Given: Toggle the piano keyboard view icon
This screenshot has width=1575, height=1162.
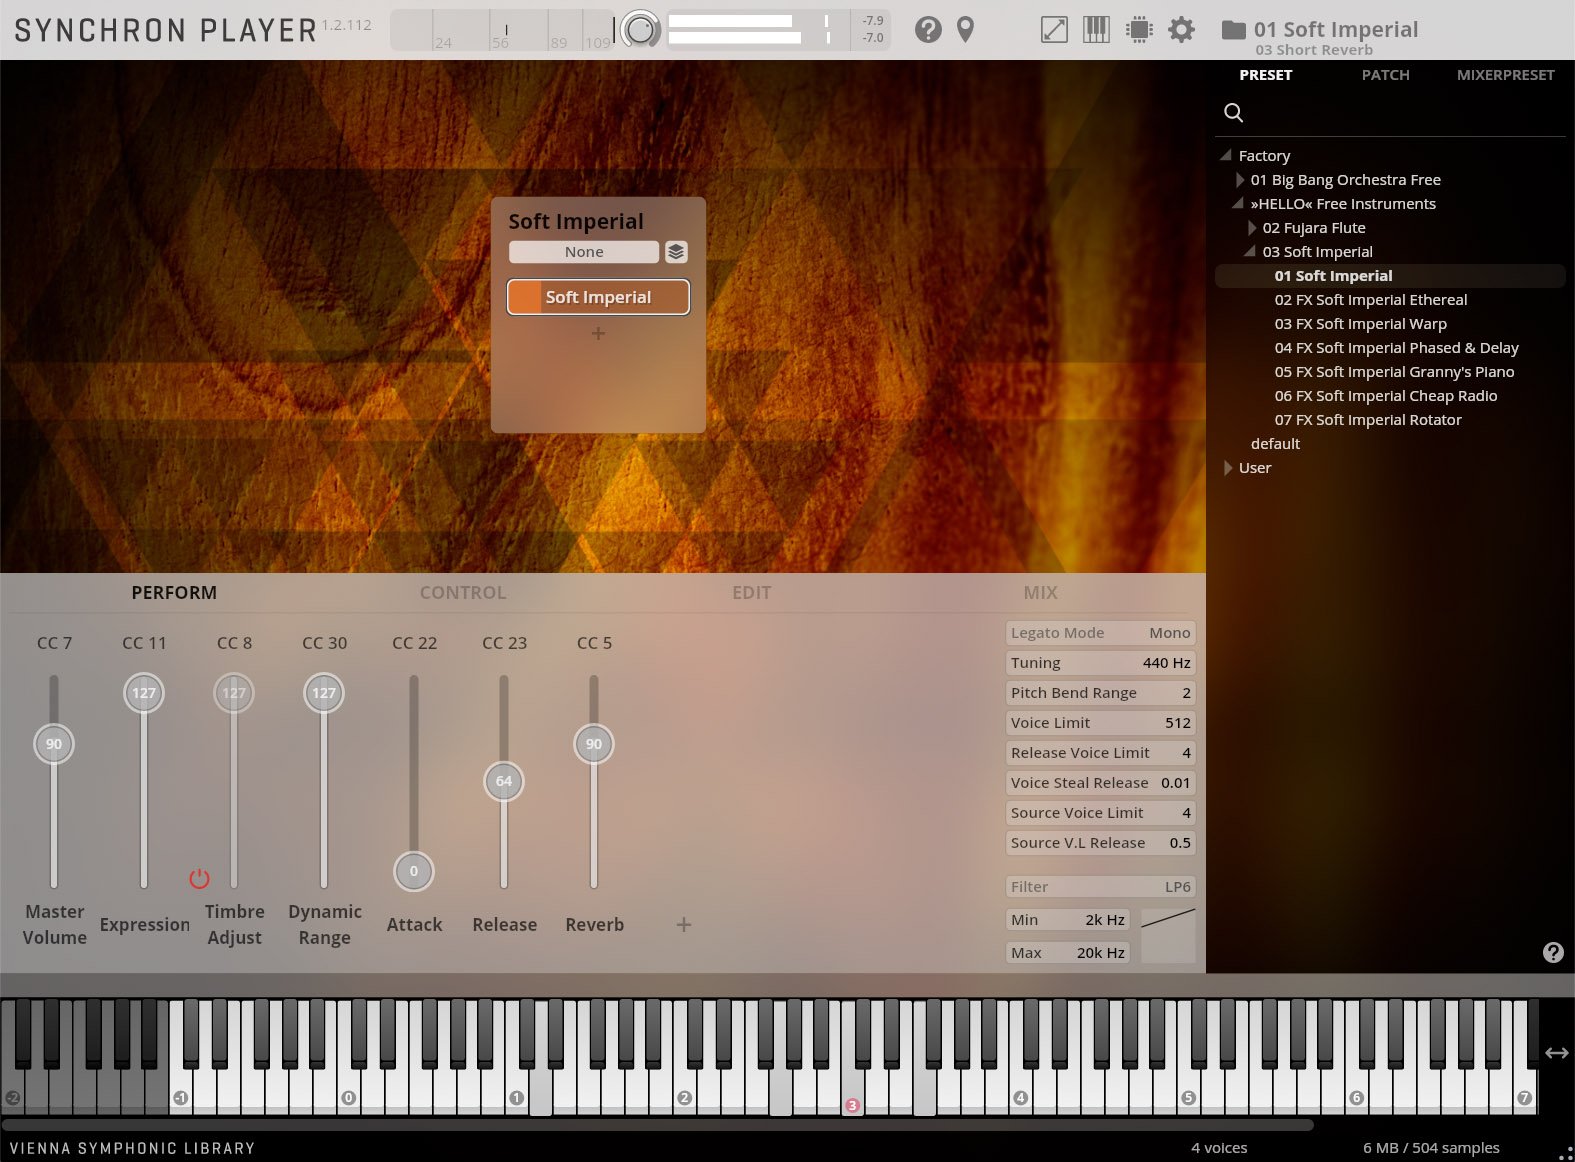Looking at the screenshot, I should tap(1096, 30).
